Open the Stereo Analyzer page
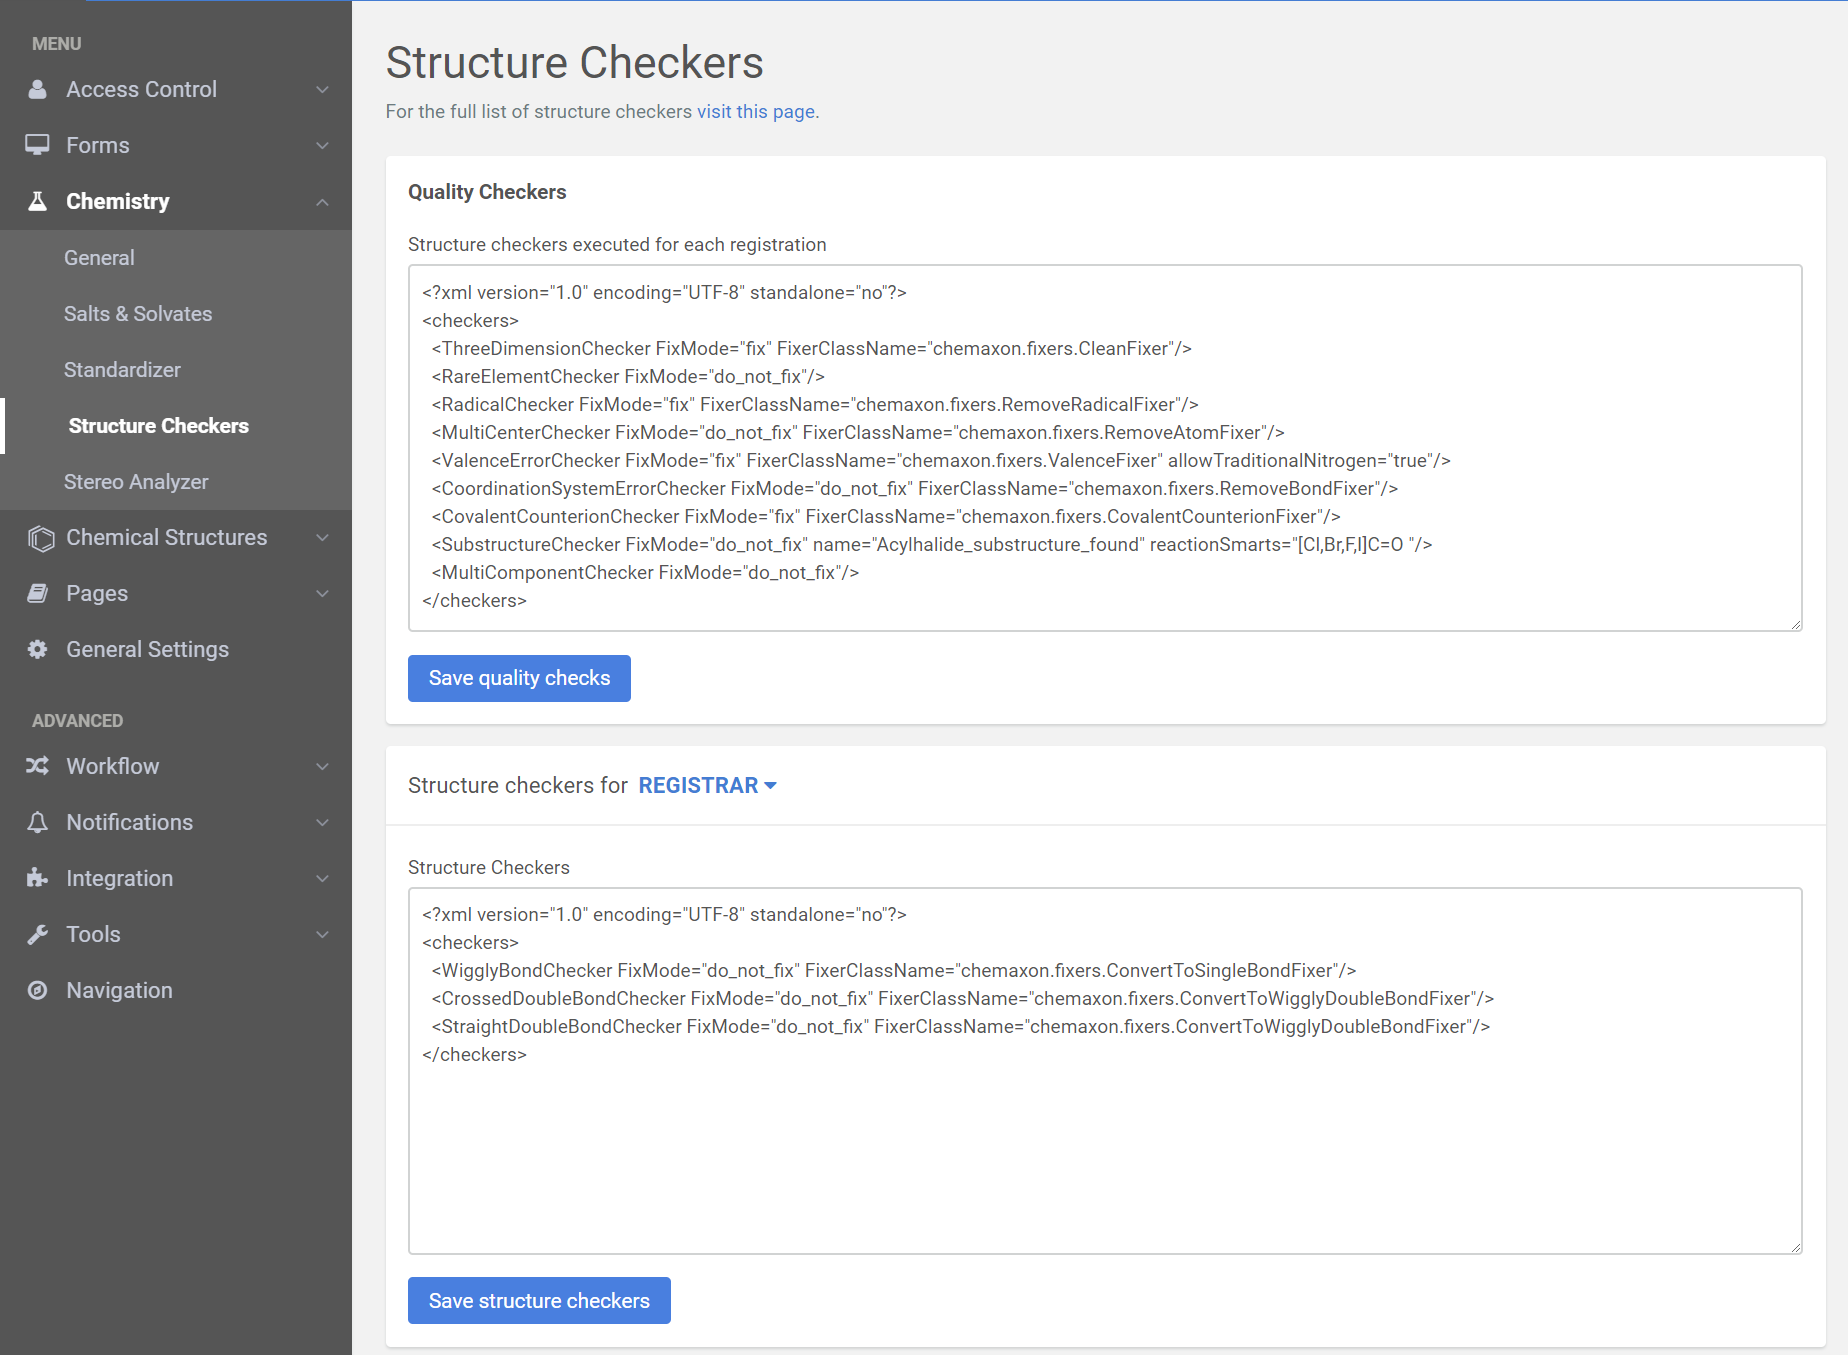This screenshot has height=1355, width=1848. point(176,482)
